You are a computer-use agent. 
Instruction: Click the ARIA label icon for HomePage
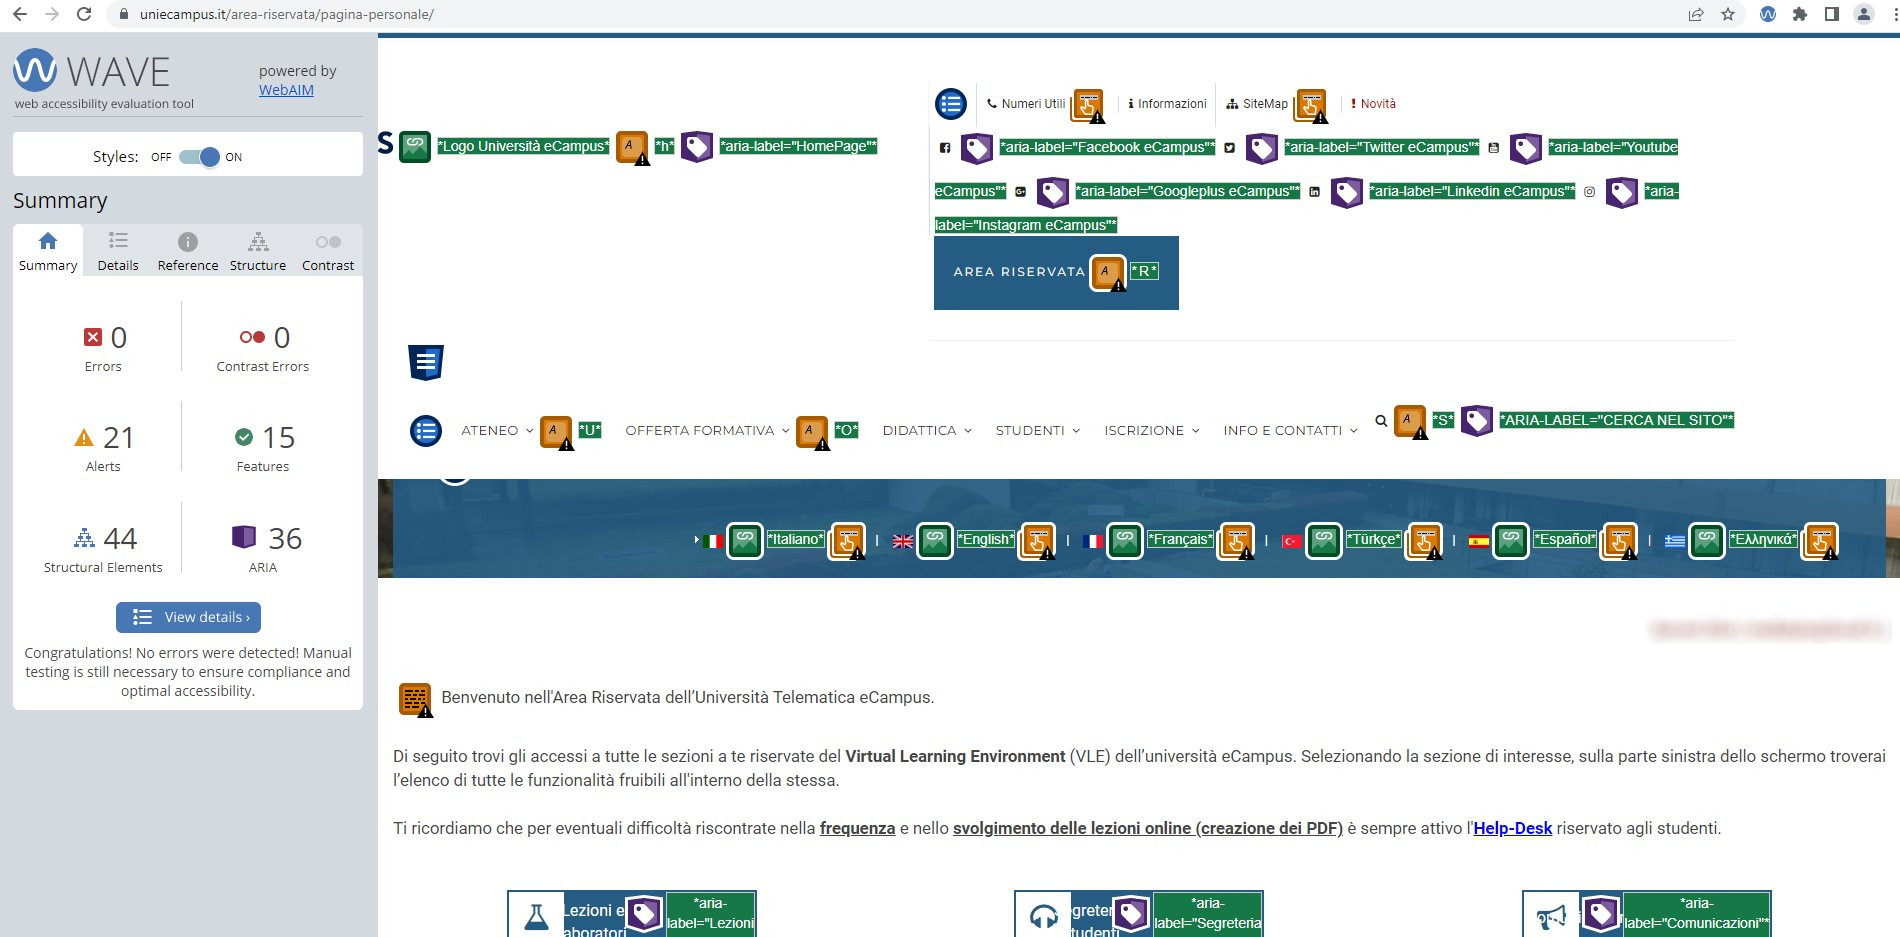tap(697, 147)
